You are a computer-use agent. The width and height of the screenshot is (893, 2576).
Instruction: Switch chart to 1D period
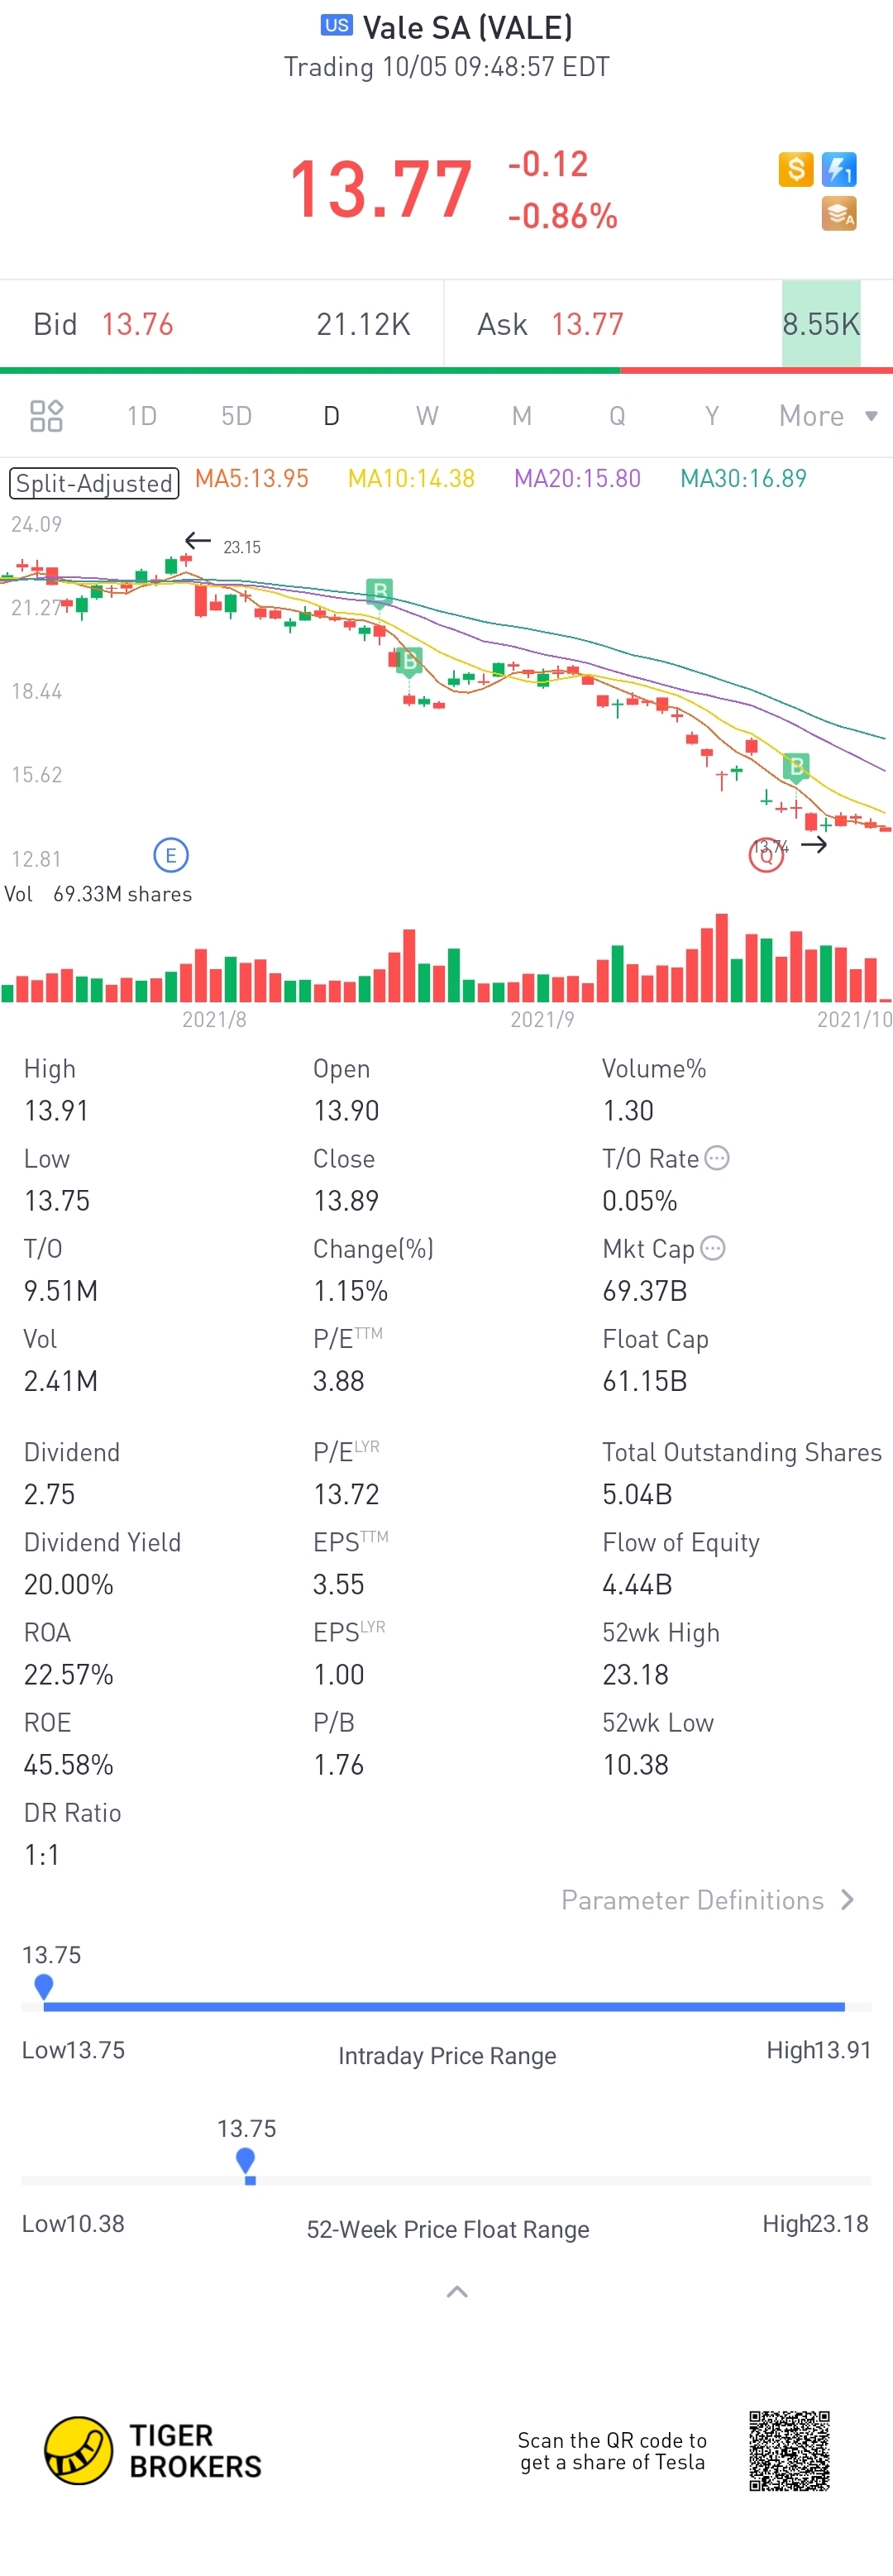(x=142, y=416)
